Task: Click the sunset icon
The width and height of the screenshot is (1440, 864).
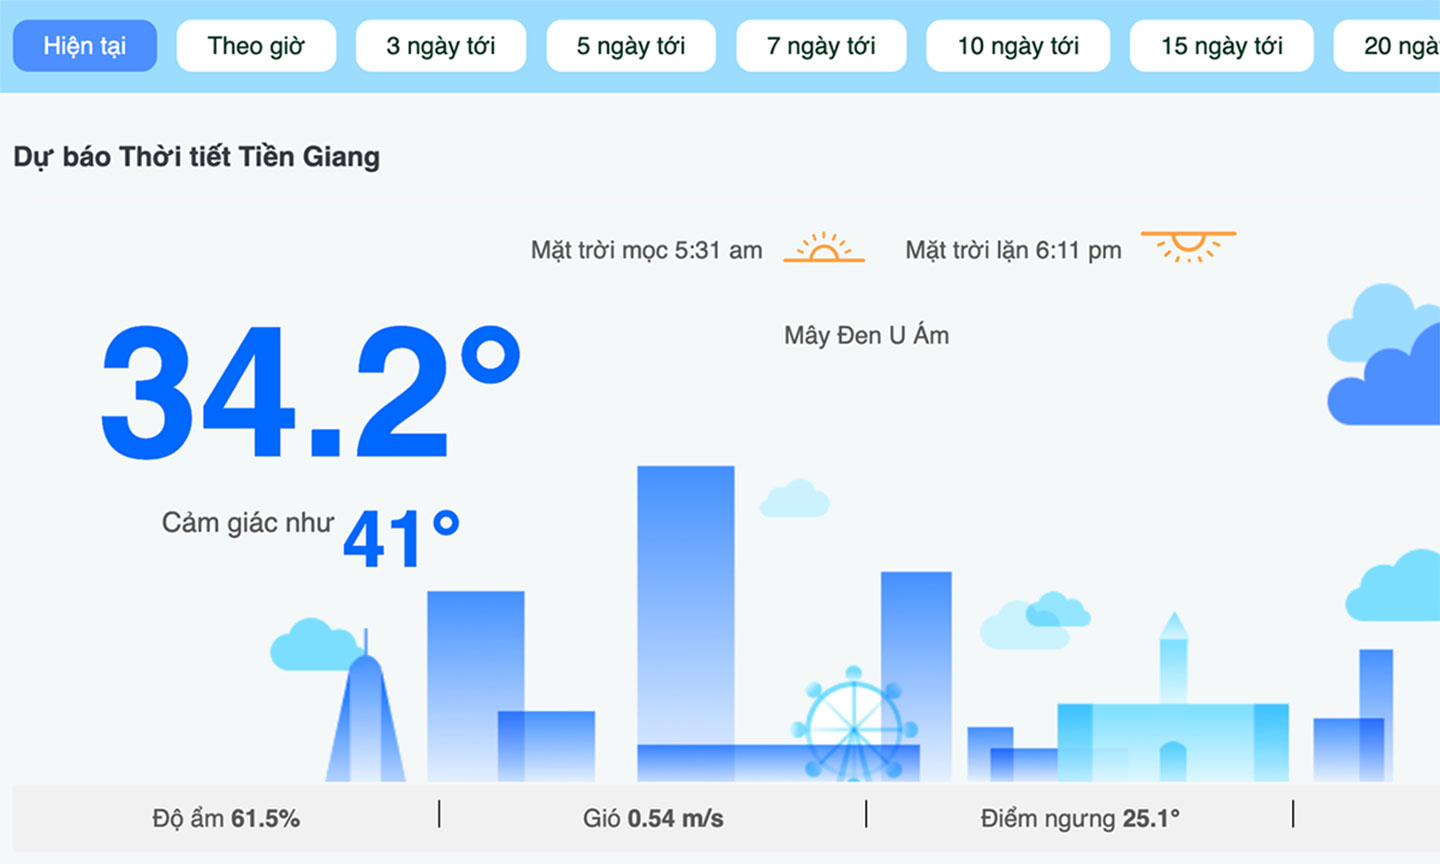Action: (1188, 247)
